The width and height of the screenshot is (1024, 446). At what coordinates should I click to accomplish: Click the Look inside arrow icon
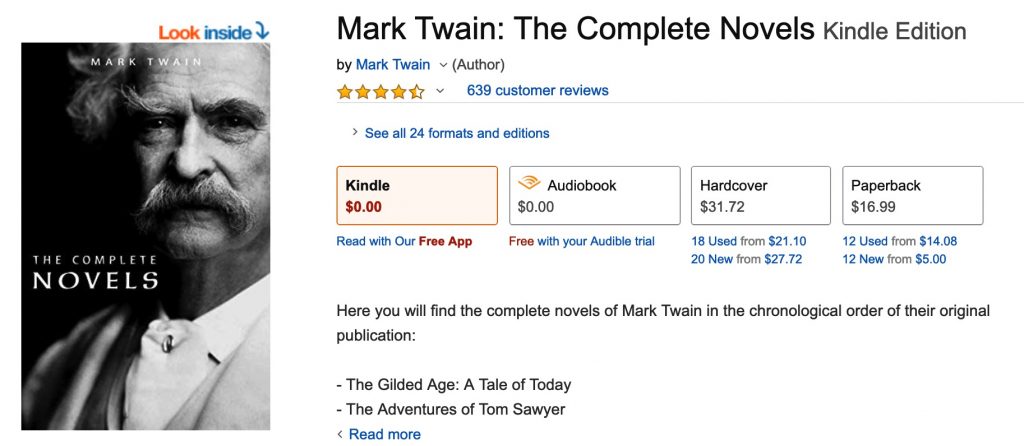click(x=262, y=32)
